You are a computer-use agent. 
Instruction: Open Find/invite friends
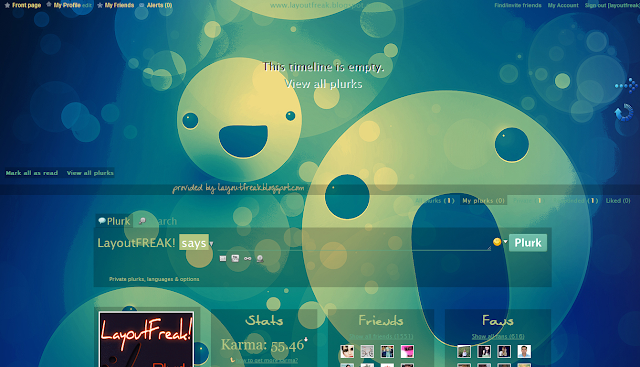tap(518, 5)
